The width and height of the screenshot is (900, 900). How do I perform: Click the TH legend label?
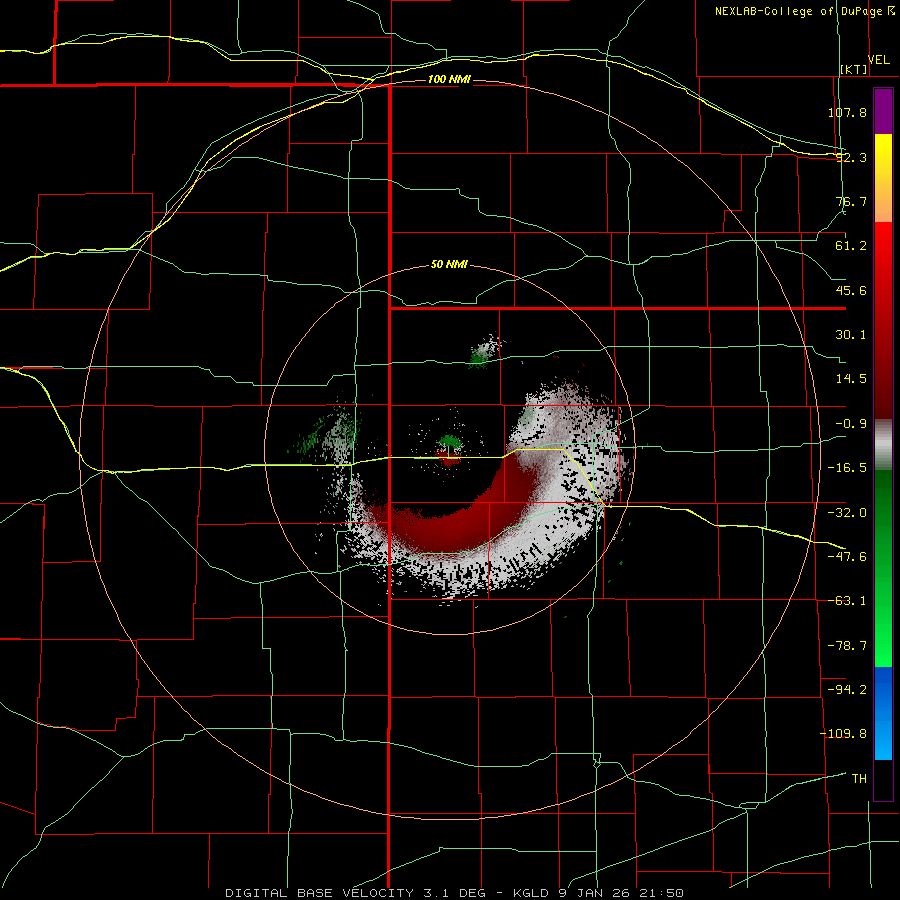point(859,778)
